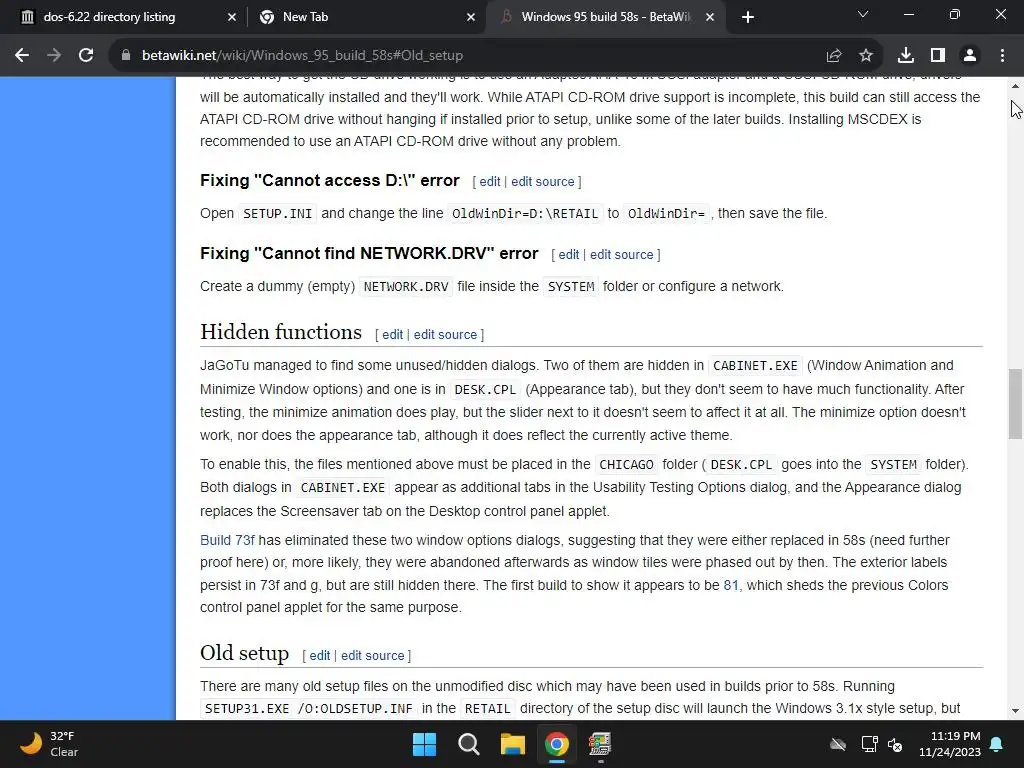View site information lock icon

pos(126,56)
